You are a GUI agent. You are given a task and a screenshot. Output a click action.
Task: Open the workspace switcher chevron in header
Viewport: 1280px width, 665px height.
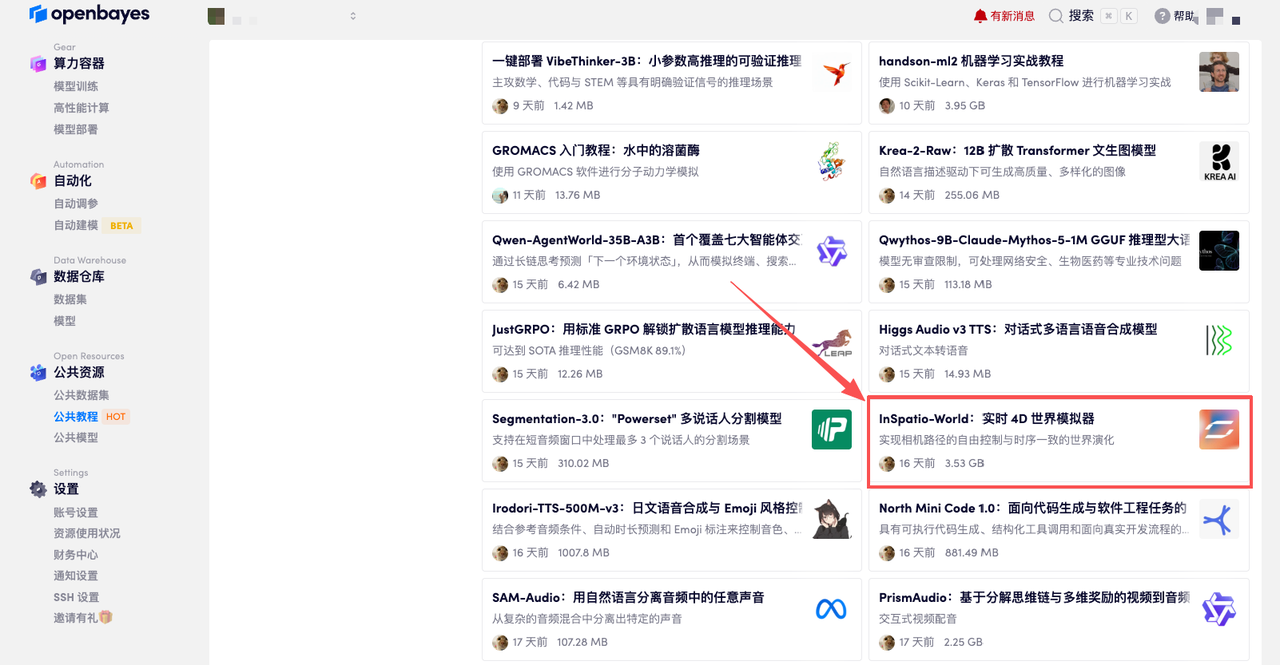point(353,16)
